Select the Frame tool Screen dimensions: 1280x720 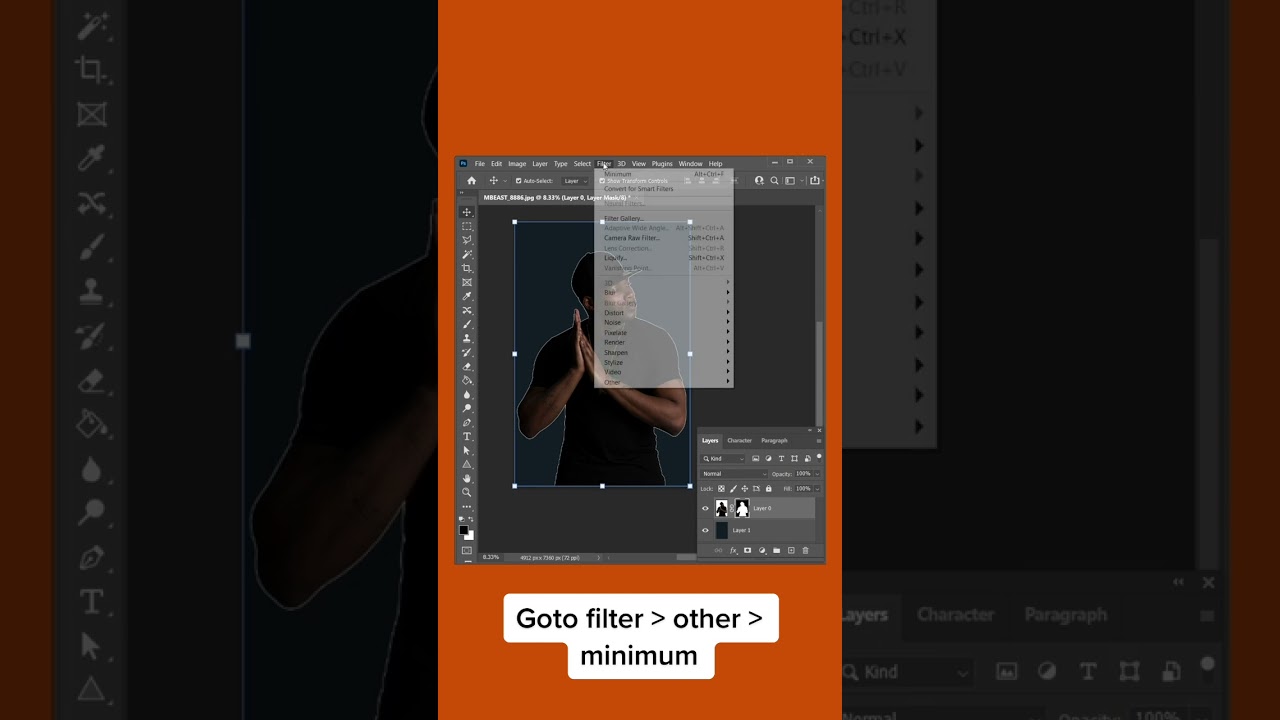click(x=467, y=282)
